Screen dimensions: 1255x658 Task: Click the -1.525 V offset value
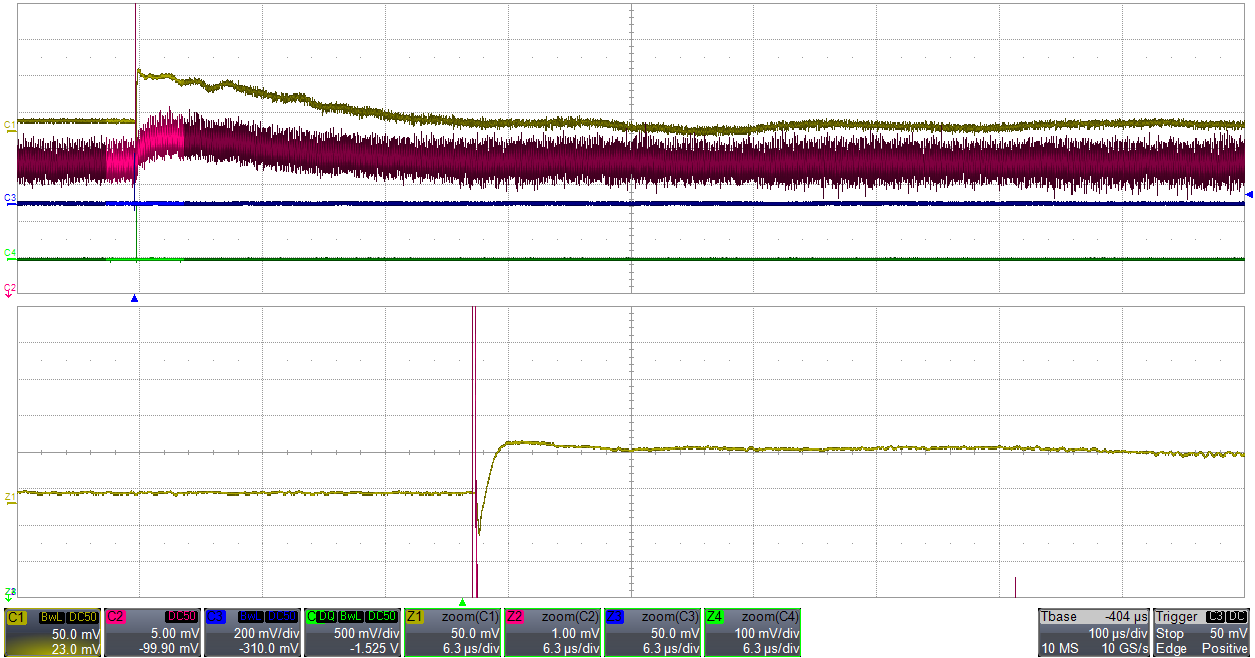(x=375, y=649)
